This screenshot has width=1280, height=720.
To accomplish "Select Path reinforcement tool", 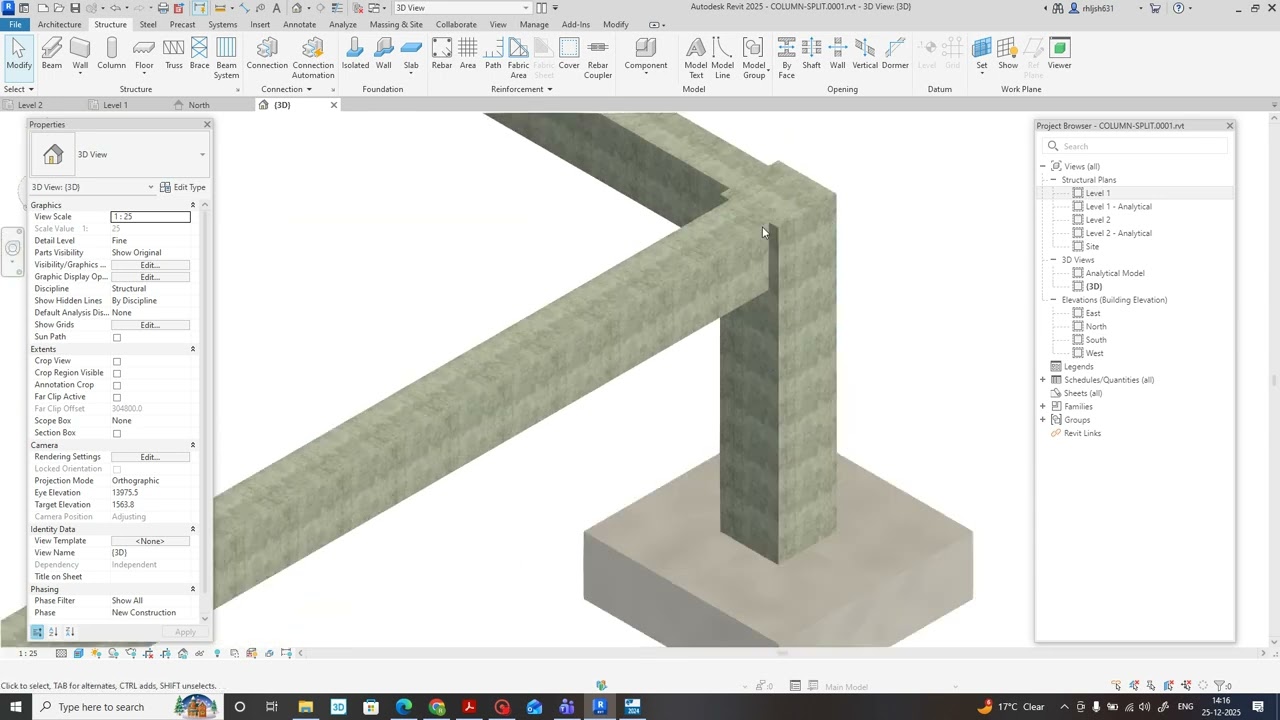I will (493, 54).
